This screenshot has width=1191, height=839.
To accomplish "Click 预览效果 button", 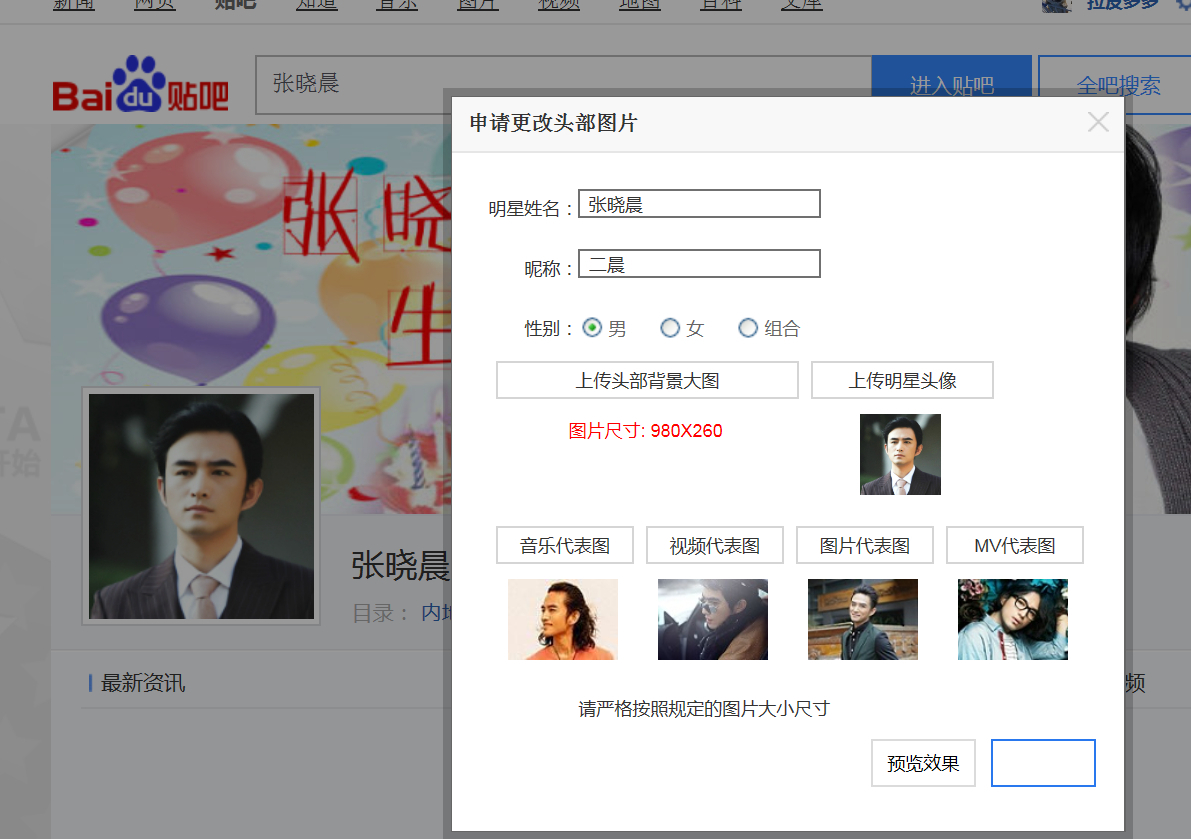I will point(923,763).
